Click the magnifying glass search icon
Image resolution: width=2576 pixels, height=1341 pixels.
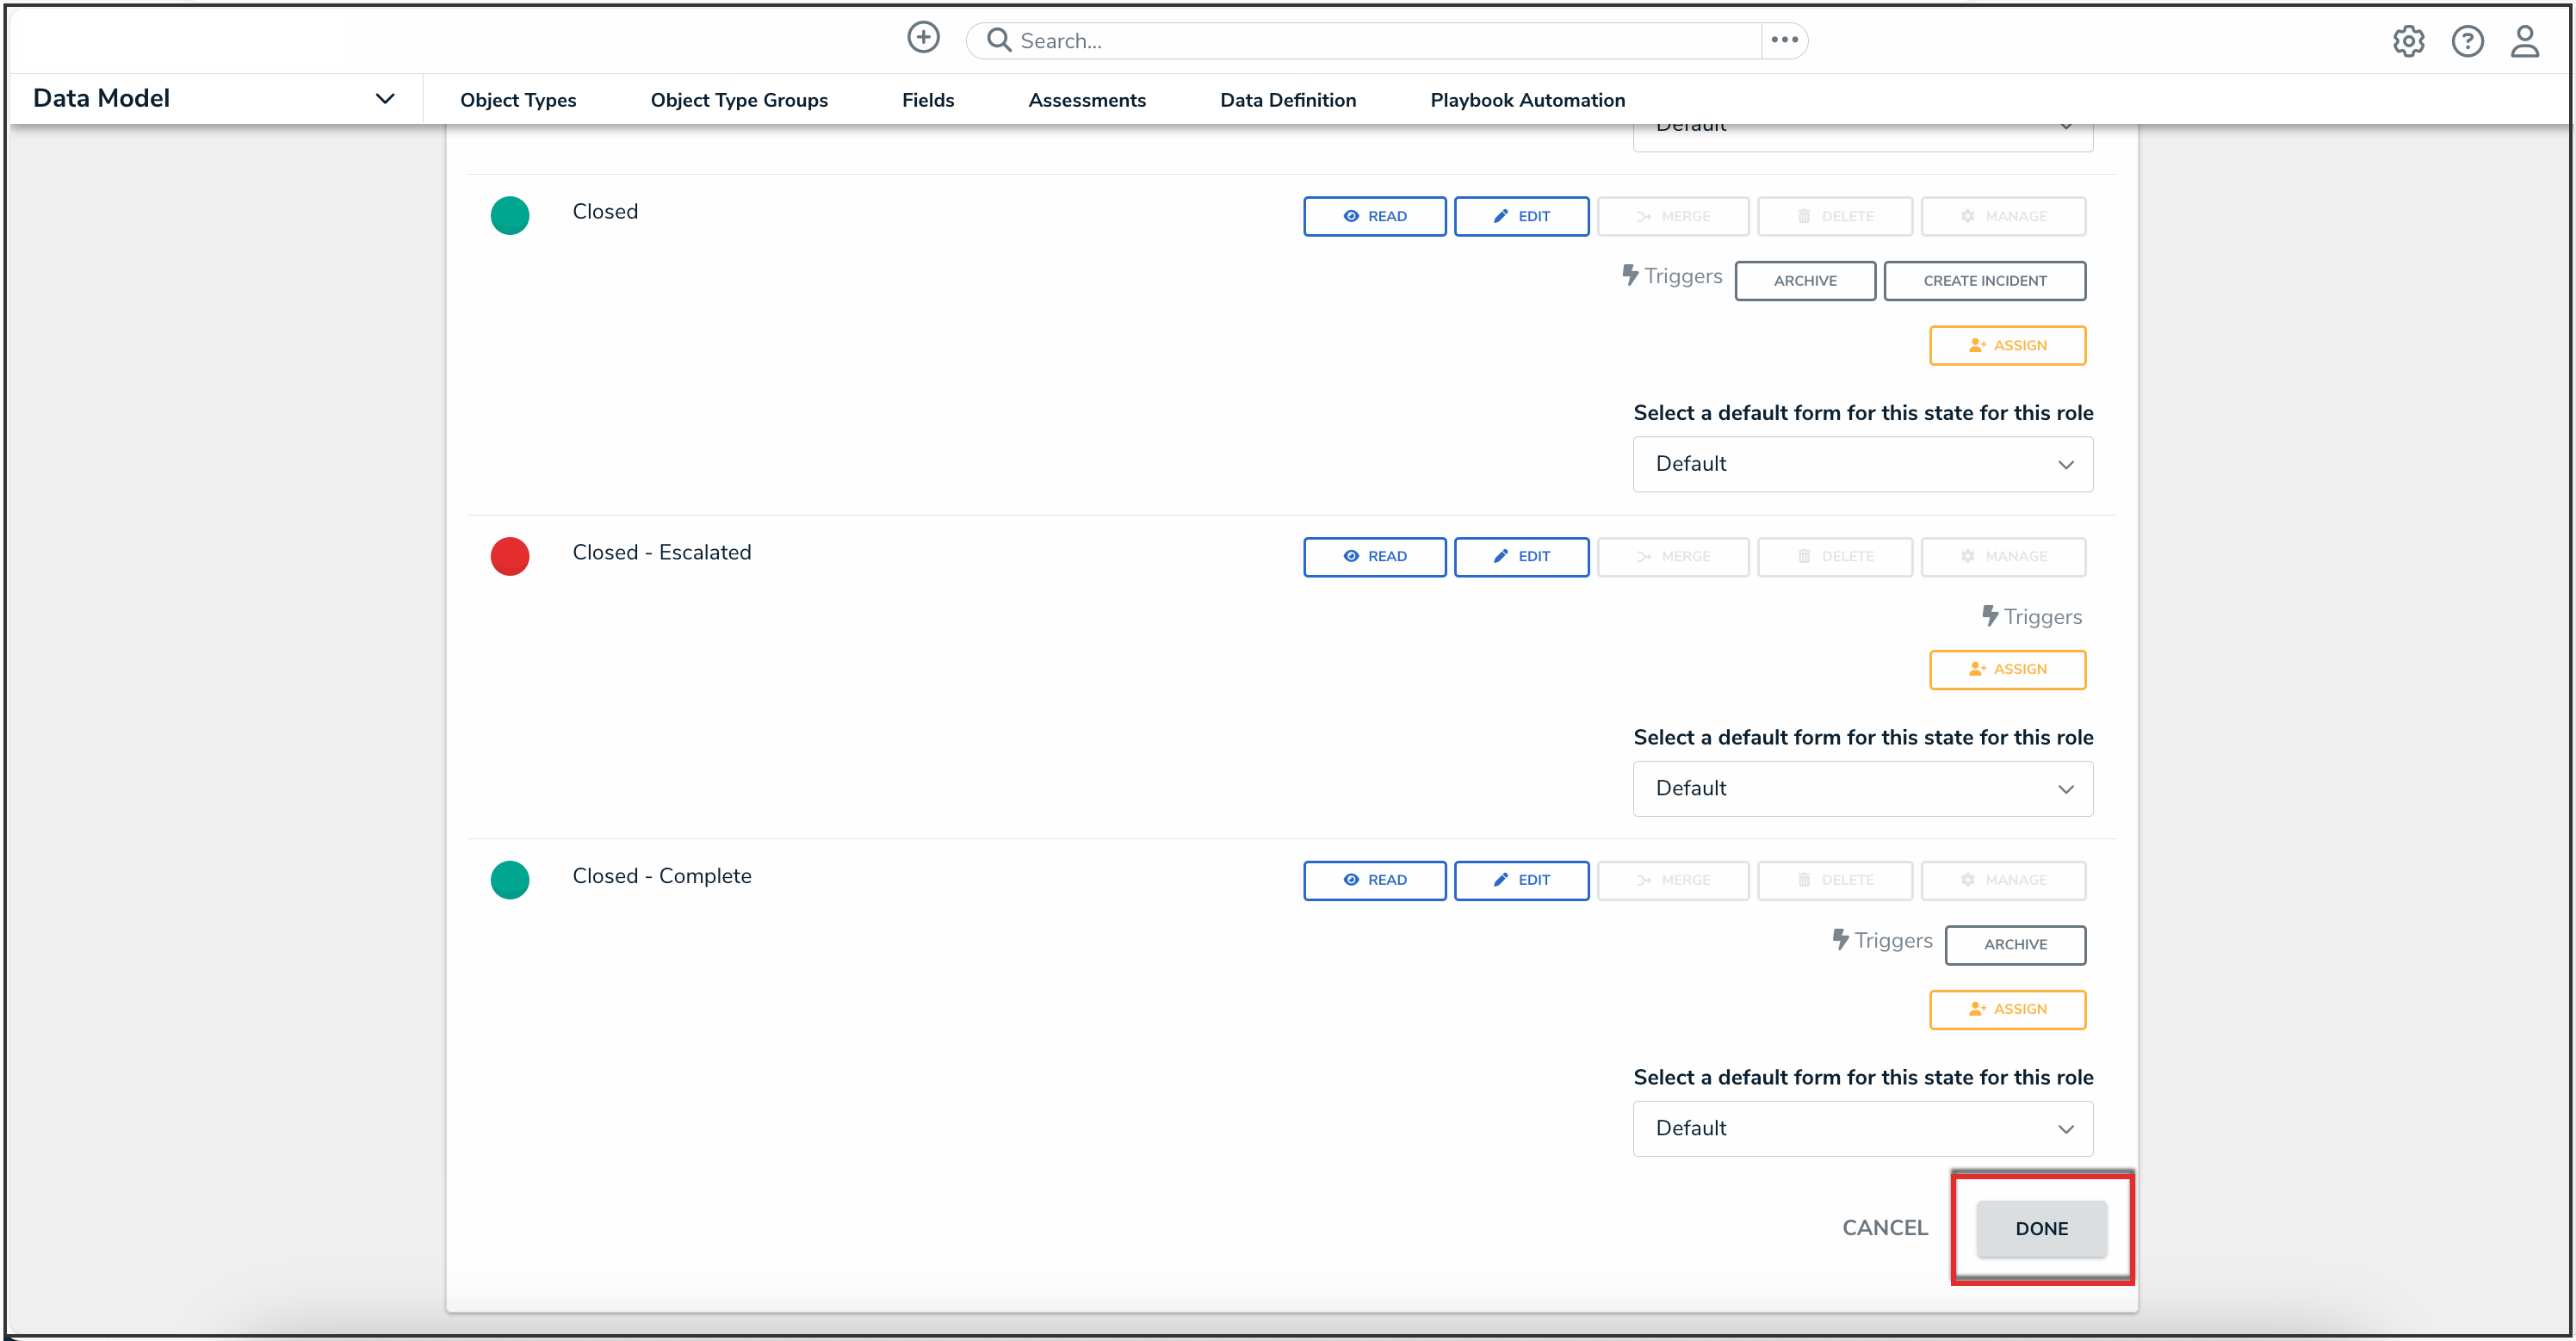[998, 40]
